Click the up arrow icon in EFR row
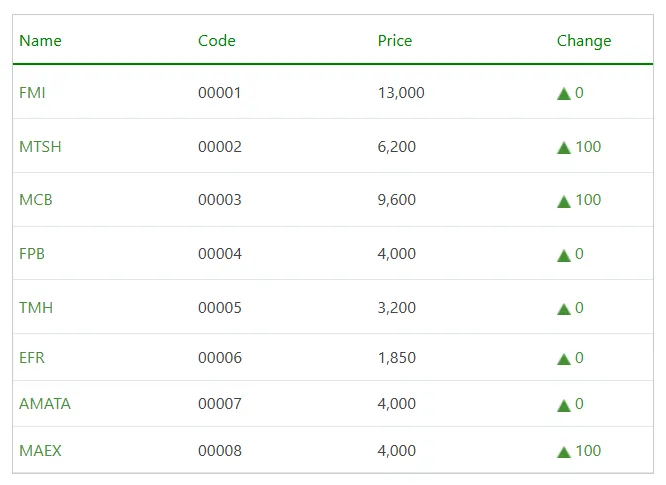Image resolution: width=666 pixels, height=485 pixels. (564, 359)
